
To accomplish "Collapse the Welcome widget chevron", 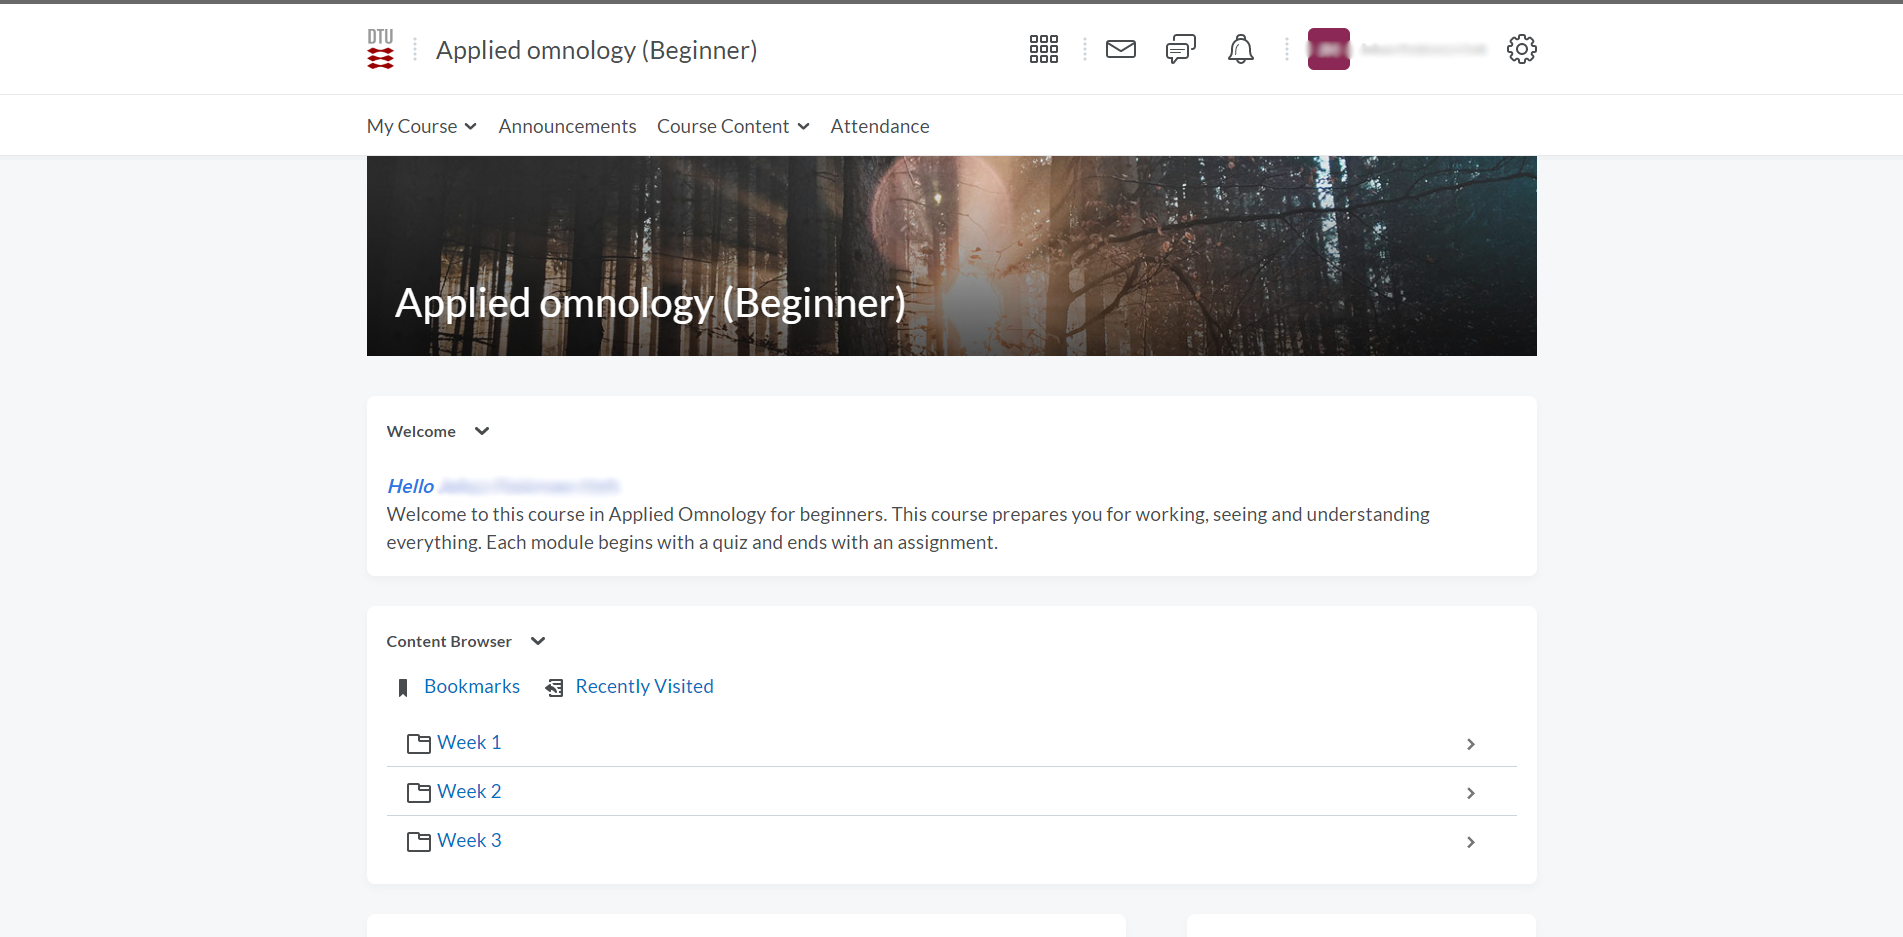I will [x=482, y=431].
